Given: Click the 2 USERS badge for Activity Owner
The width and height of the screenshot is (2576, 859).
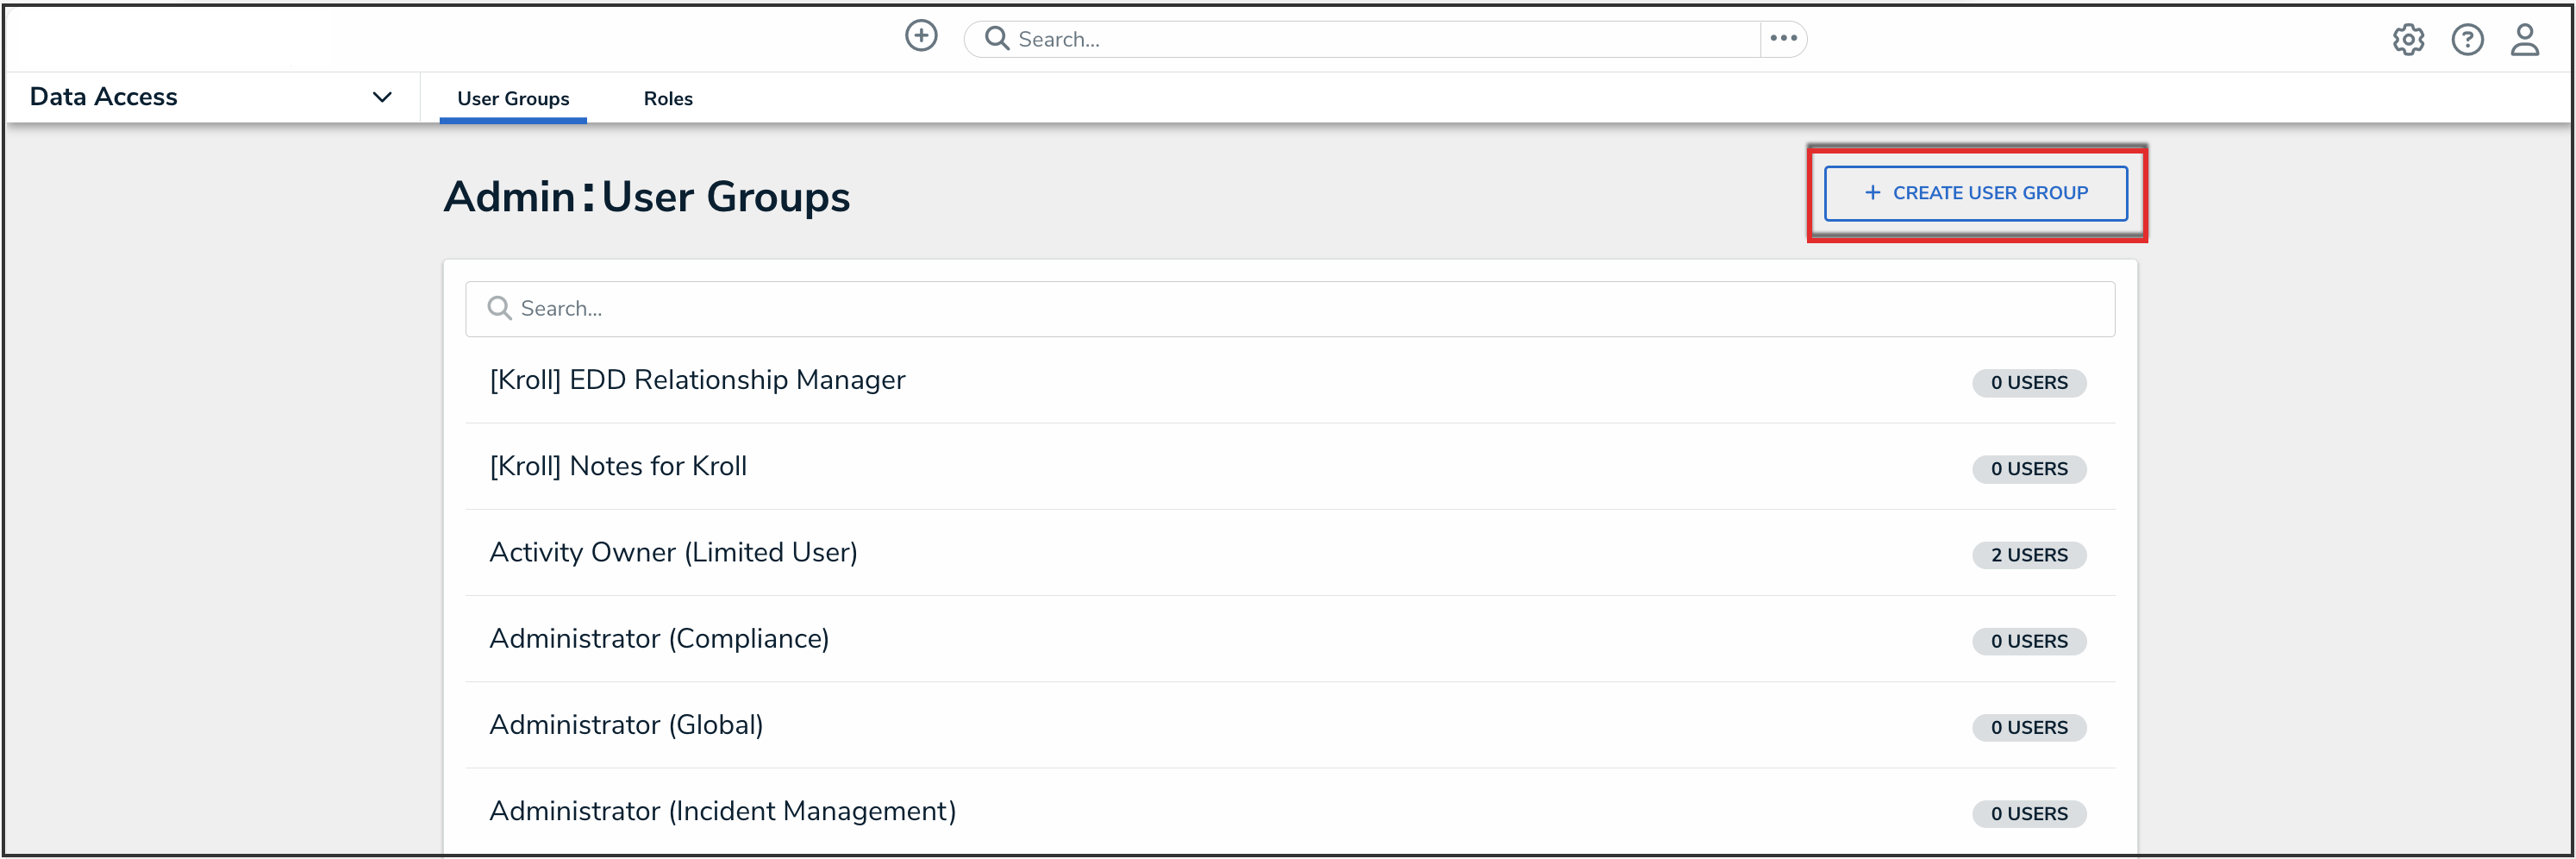Looking at the screenshot, I should pos(2028,556).
